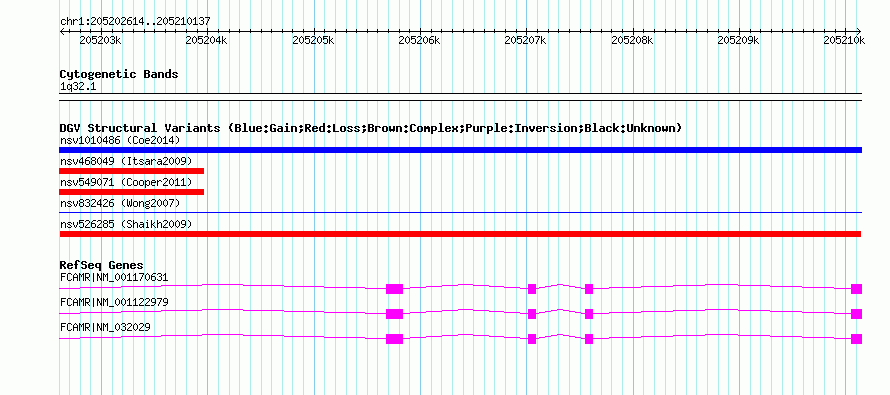Click the 205209k ruler label
The image size is (890, 395).
pos(738,40)
